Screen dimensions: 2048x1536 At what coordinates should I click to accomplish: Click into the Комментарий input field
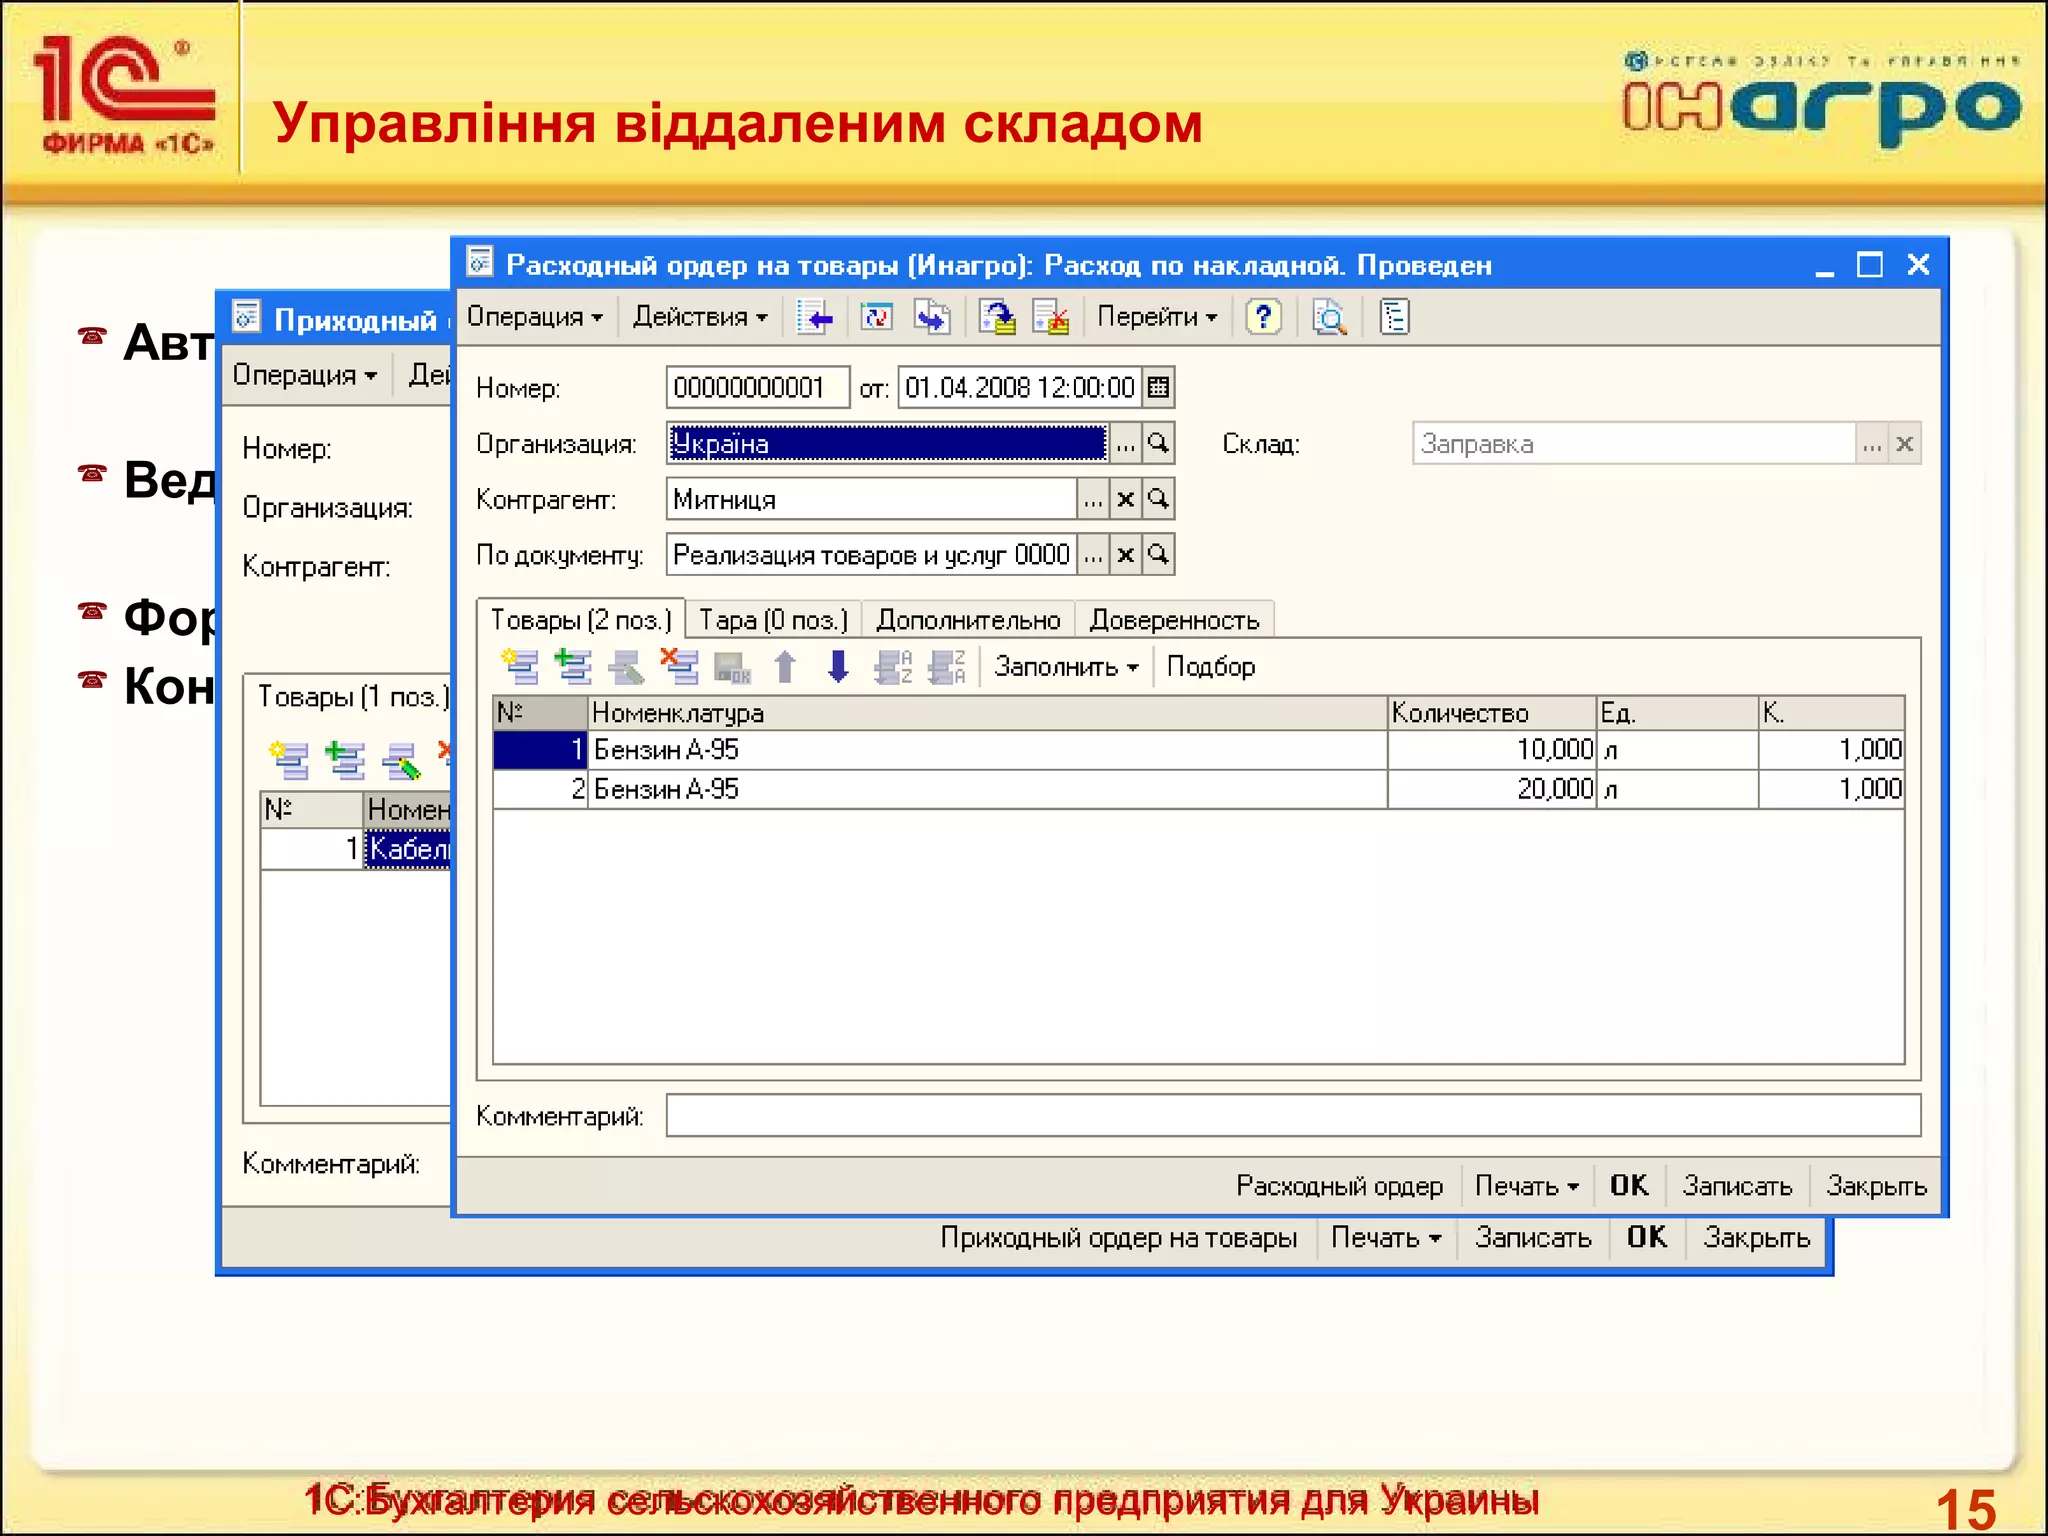click(1292, 1116)
